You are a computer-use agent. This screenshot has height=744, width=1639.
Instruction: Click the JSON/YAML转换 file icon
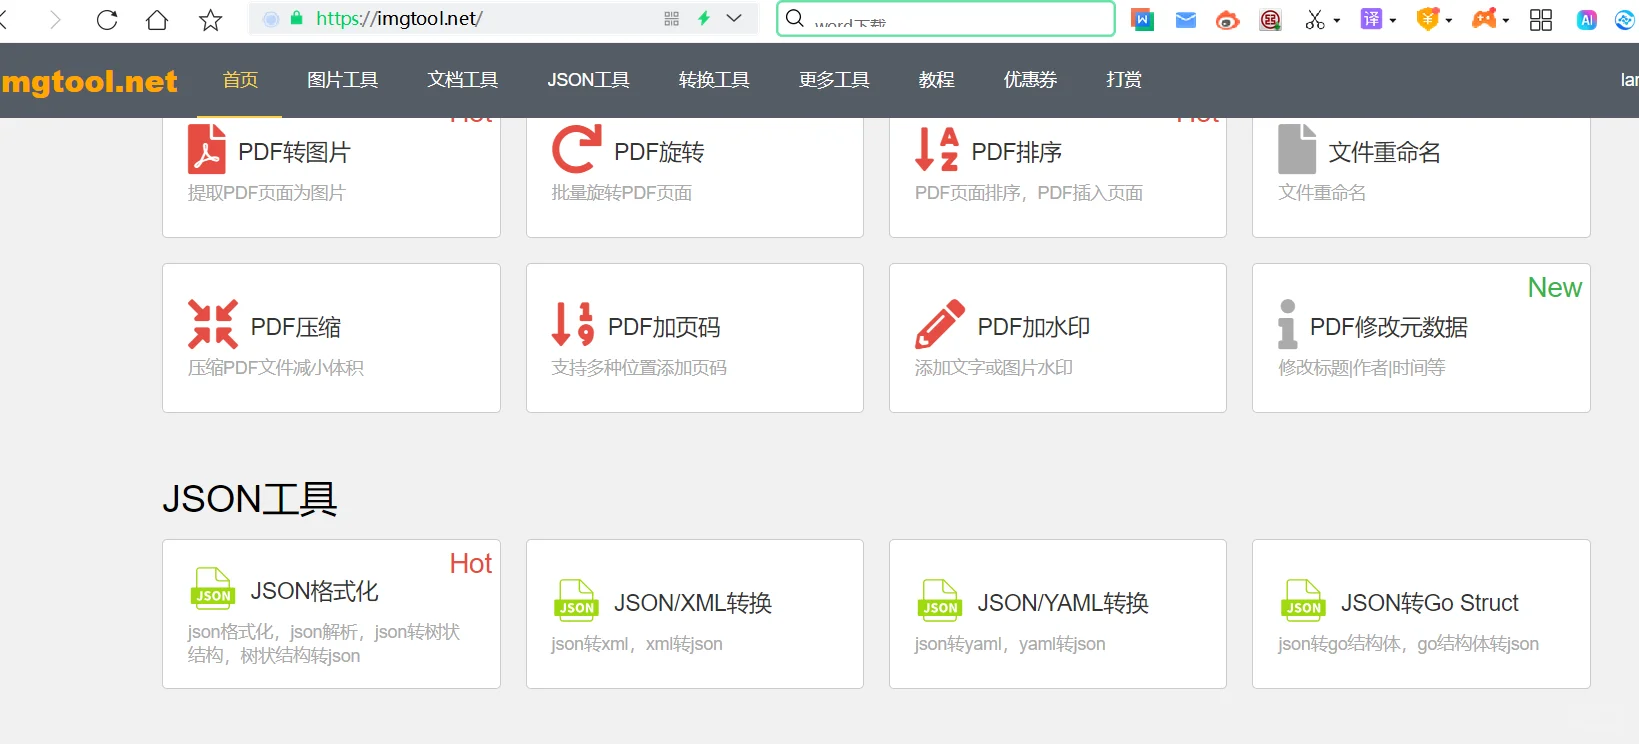[x=940, y=601]
